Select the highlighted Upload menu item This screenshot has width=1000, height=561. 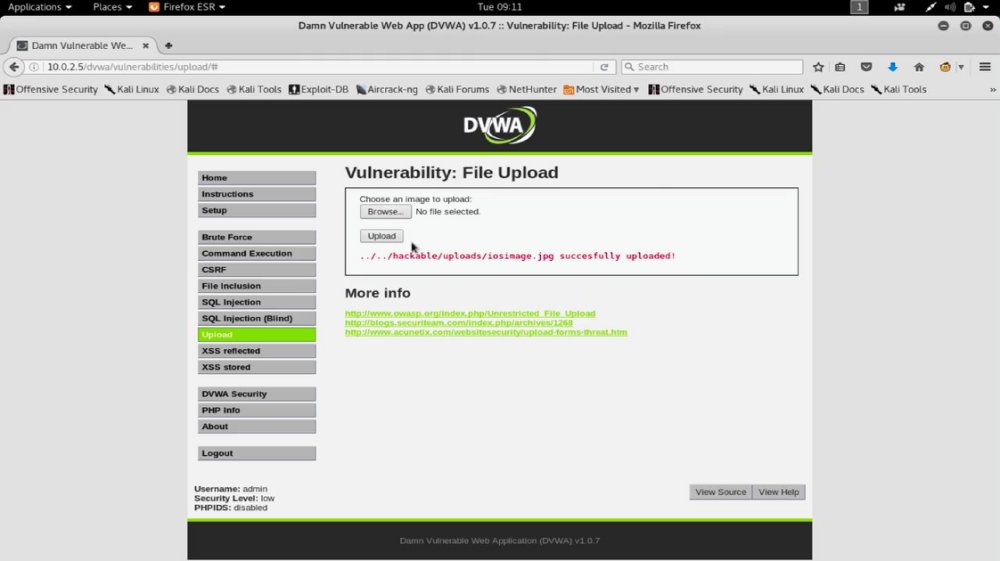(256, 335)
